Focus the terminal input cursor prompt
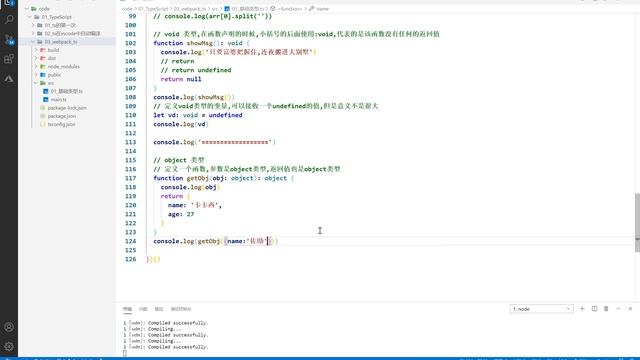 [x=125, y=353]
